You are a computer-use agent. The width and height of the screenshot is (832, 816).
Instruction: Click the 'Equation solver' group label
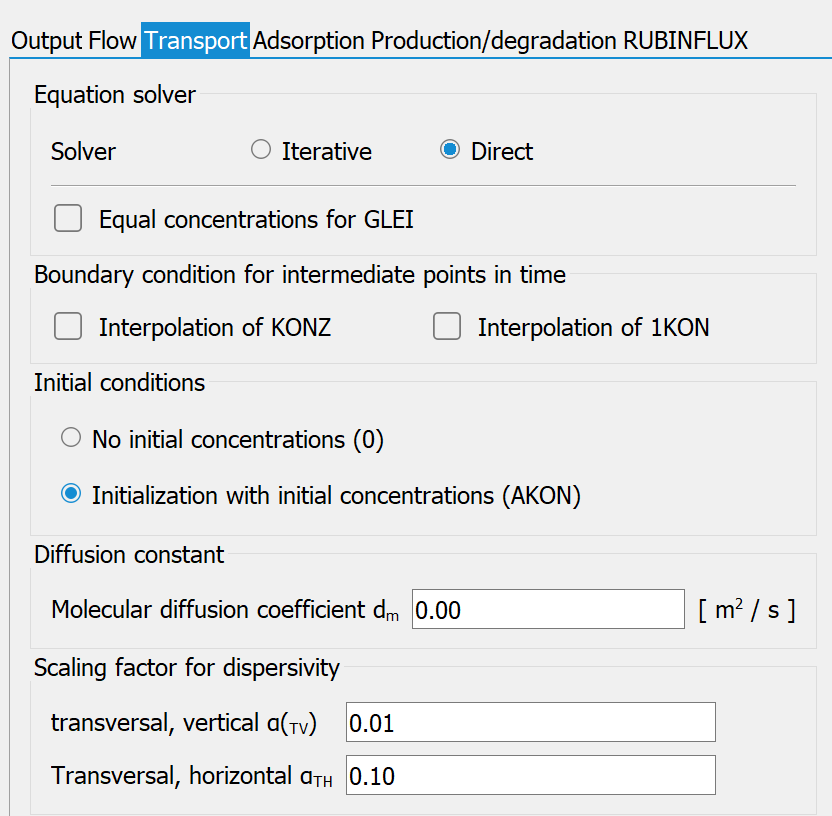[x=115, y=95]
